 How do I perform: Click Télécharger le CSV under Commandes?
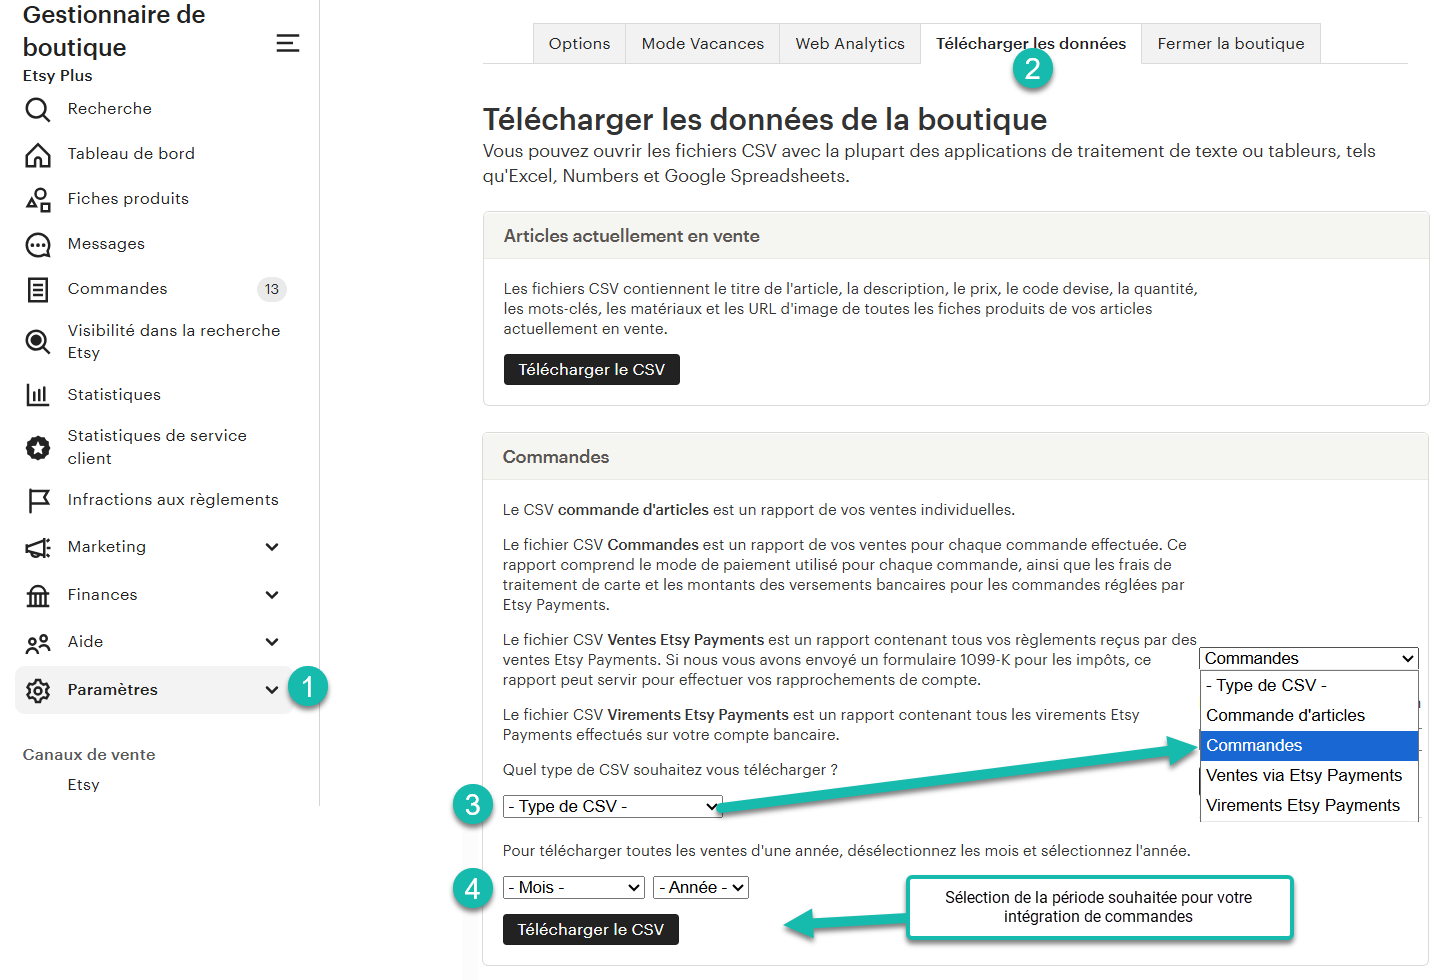click(x=590, y=930)
